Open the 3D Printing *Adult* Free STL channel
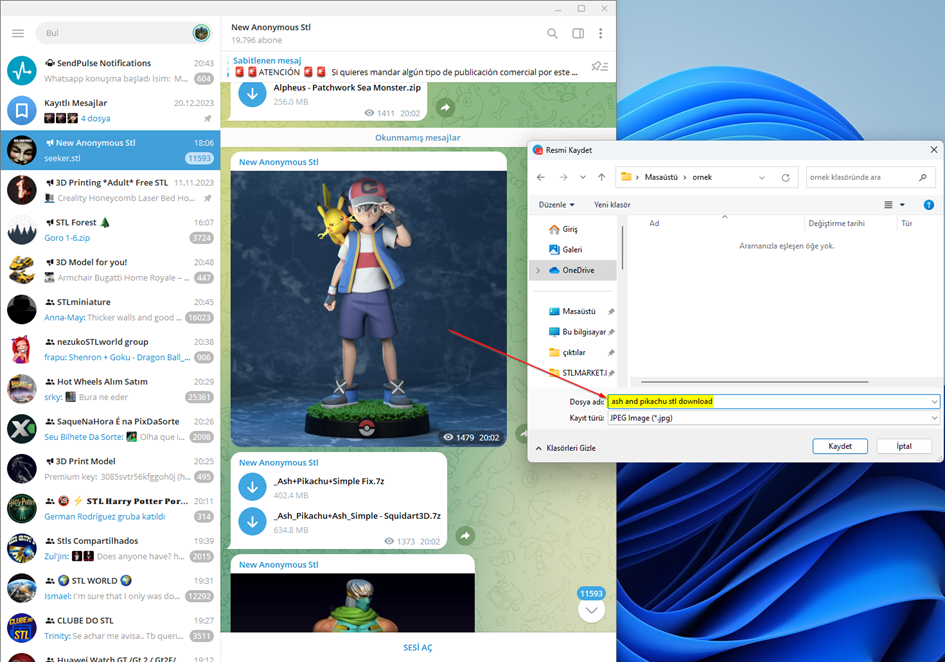 click(110, 190)
